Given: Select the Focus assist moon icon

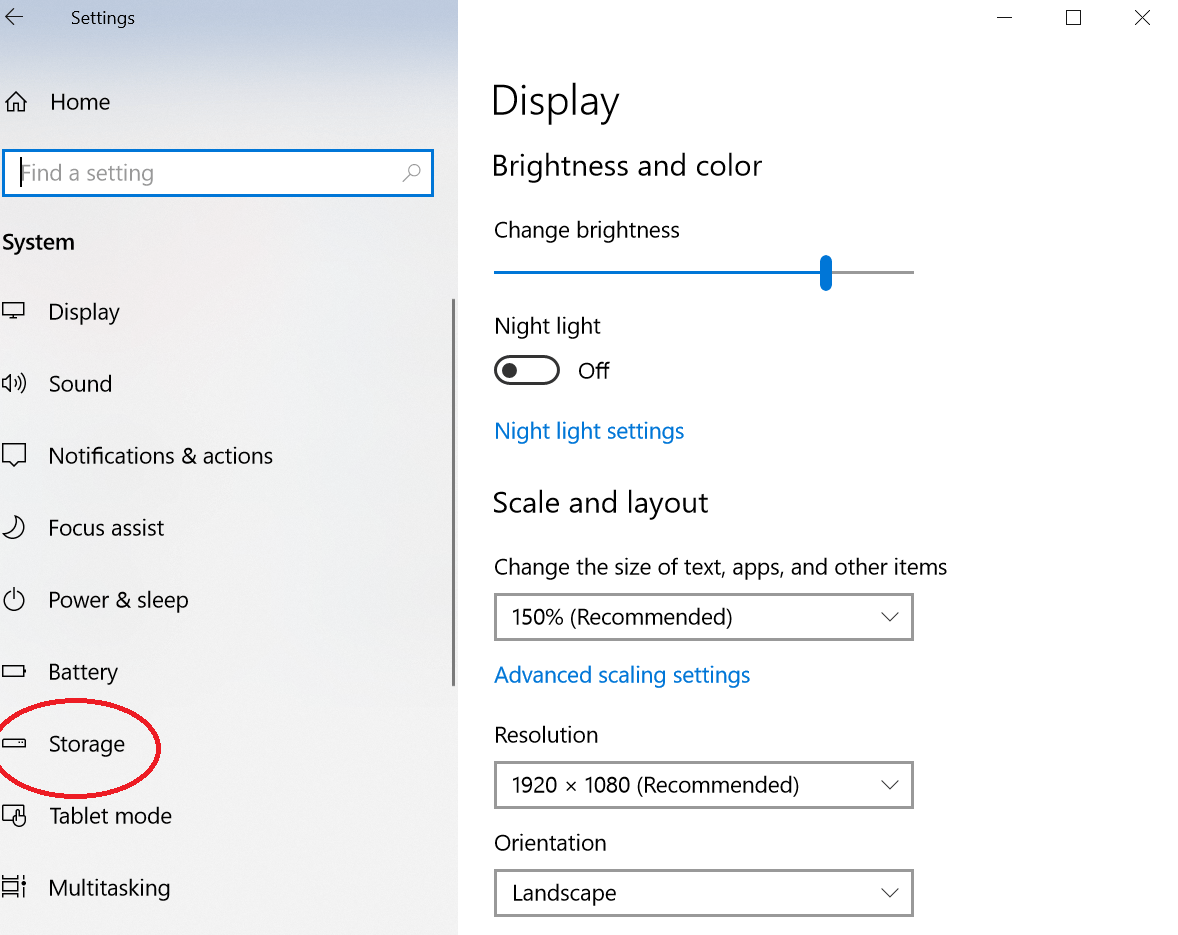Looking at the screenshot, I should (15, 527).
